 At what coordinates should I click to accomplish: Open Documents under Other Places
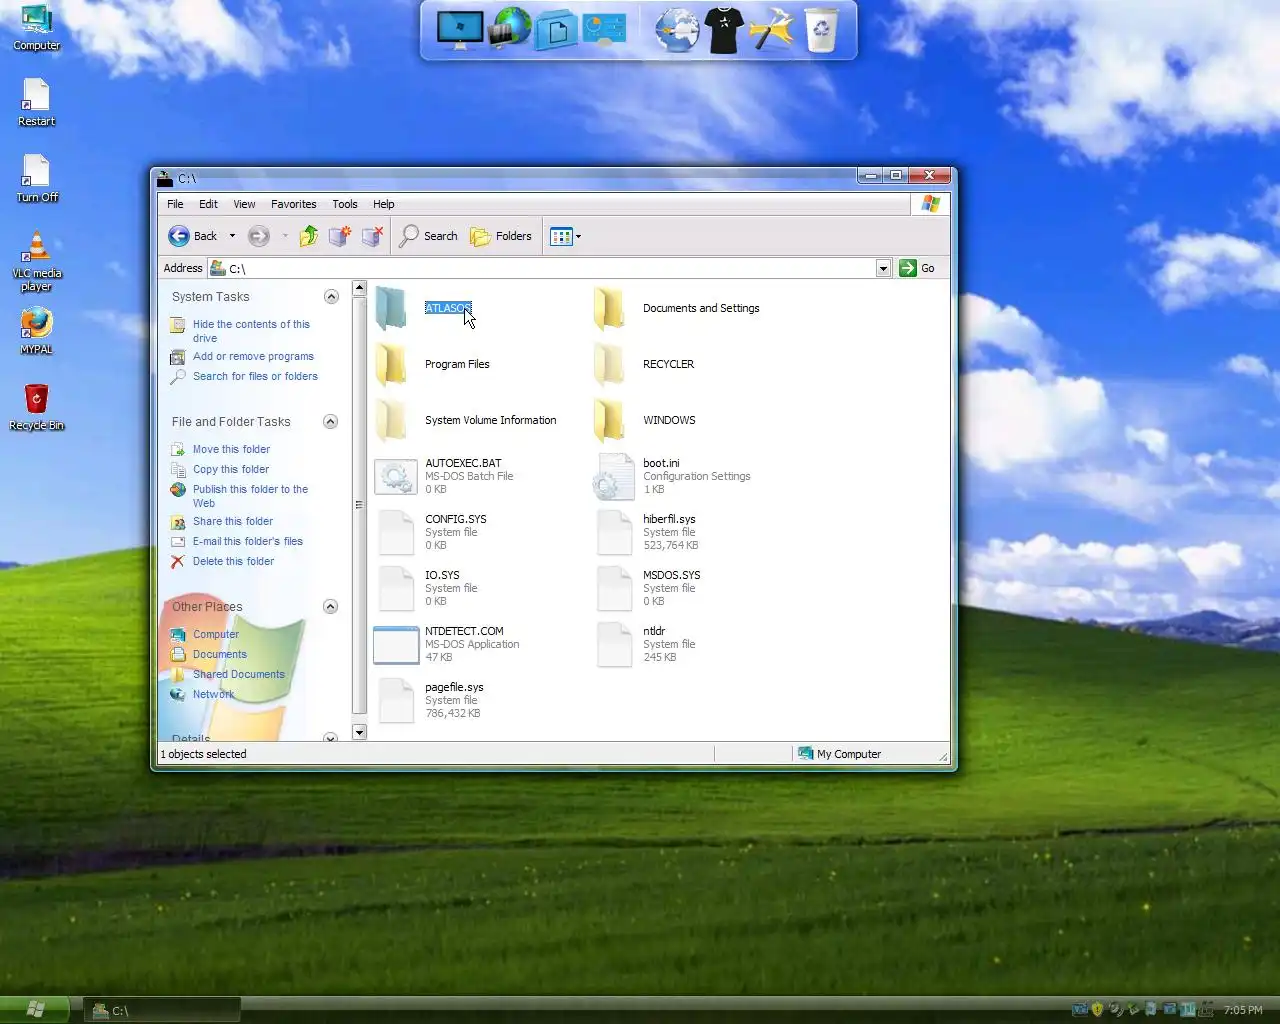(220, 654)
